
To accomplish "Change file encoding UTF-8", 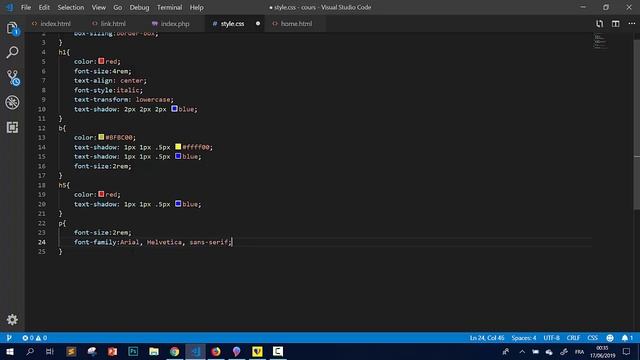I will [551, 338].
